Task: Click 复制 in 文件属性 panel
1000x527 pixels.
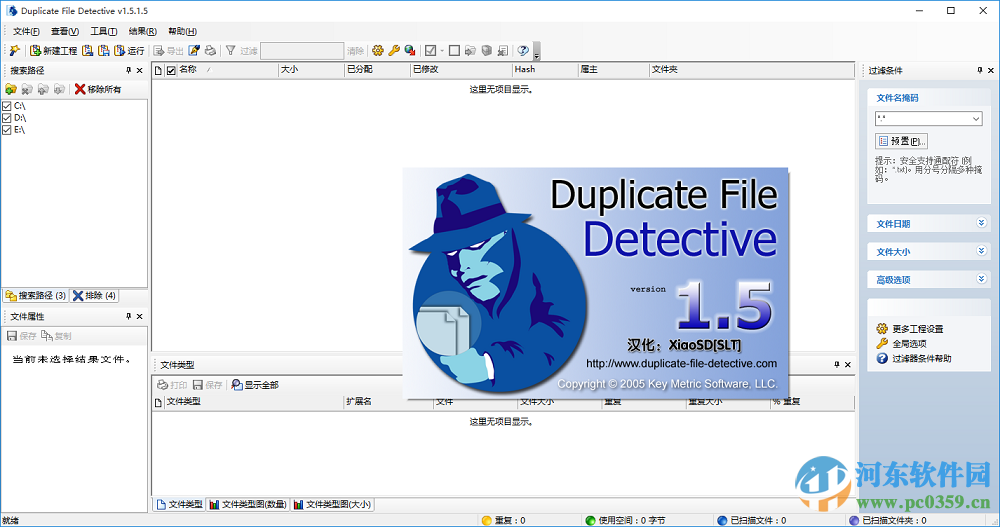Action: [56, 336]
